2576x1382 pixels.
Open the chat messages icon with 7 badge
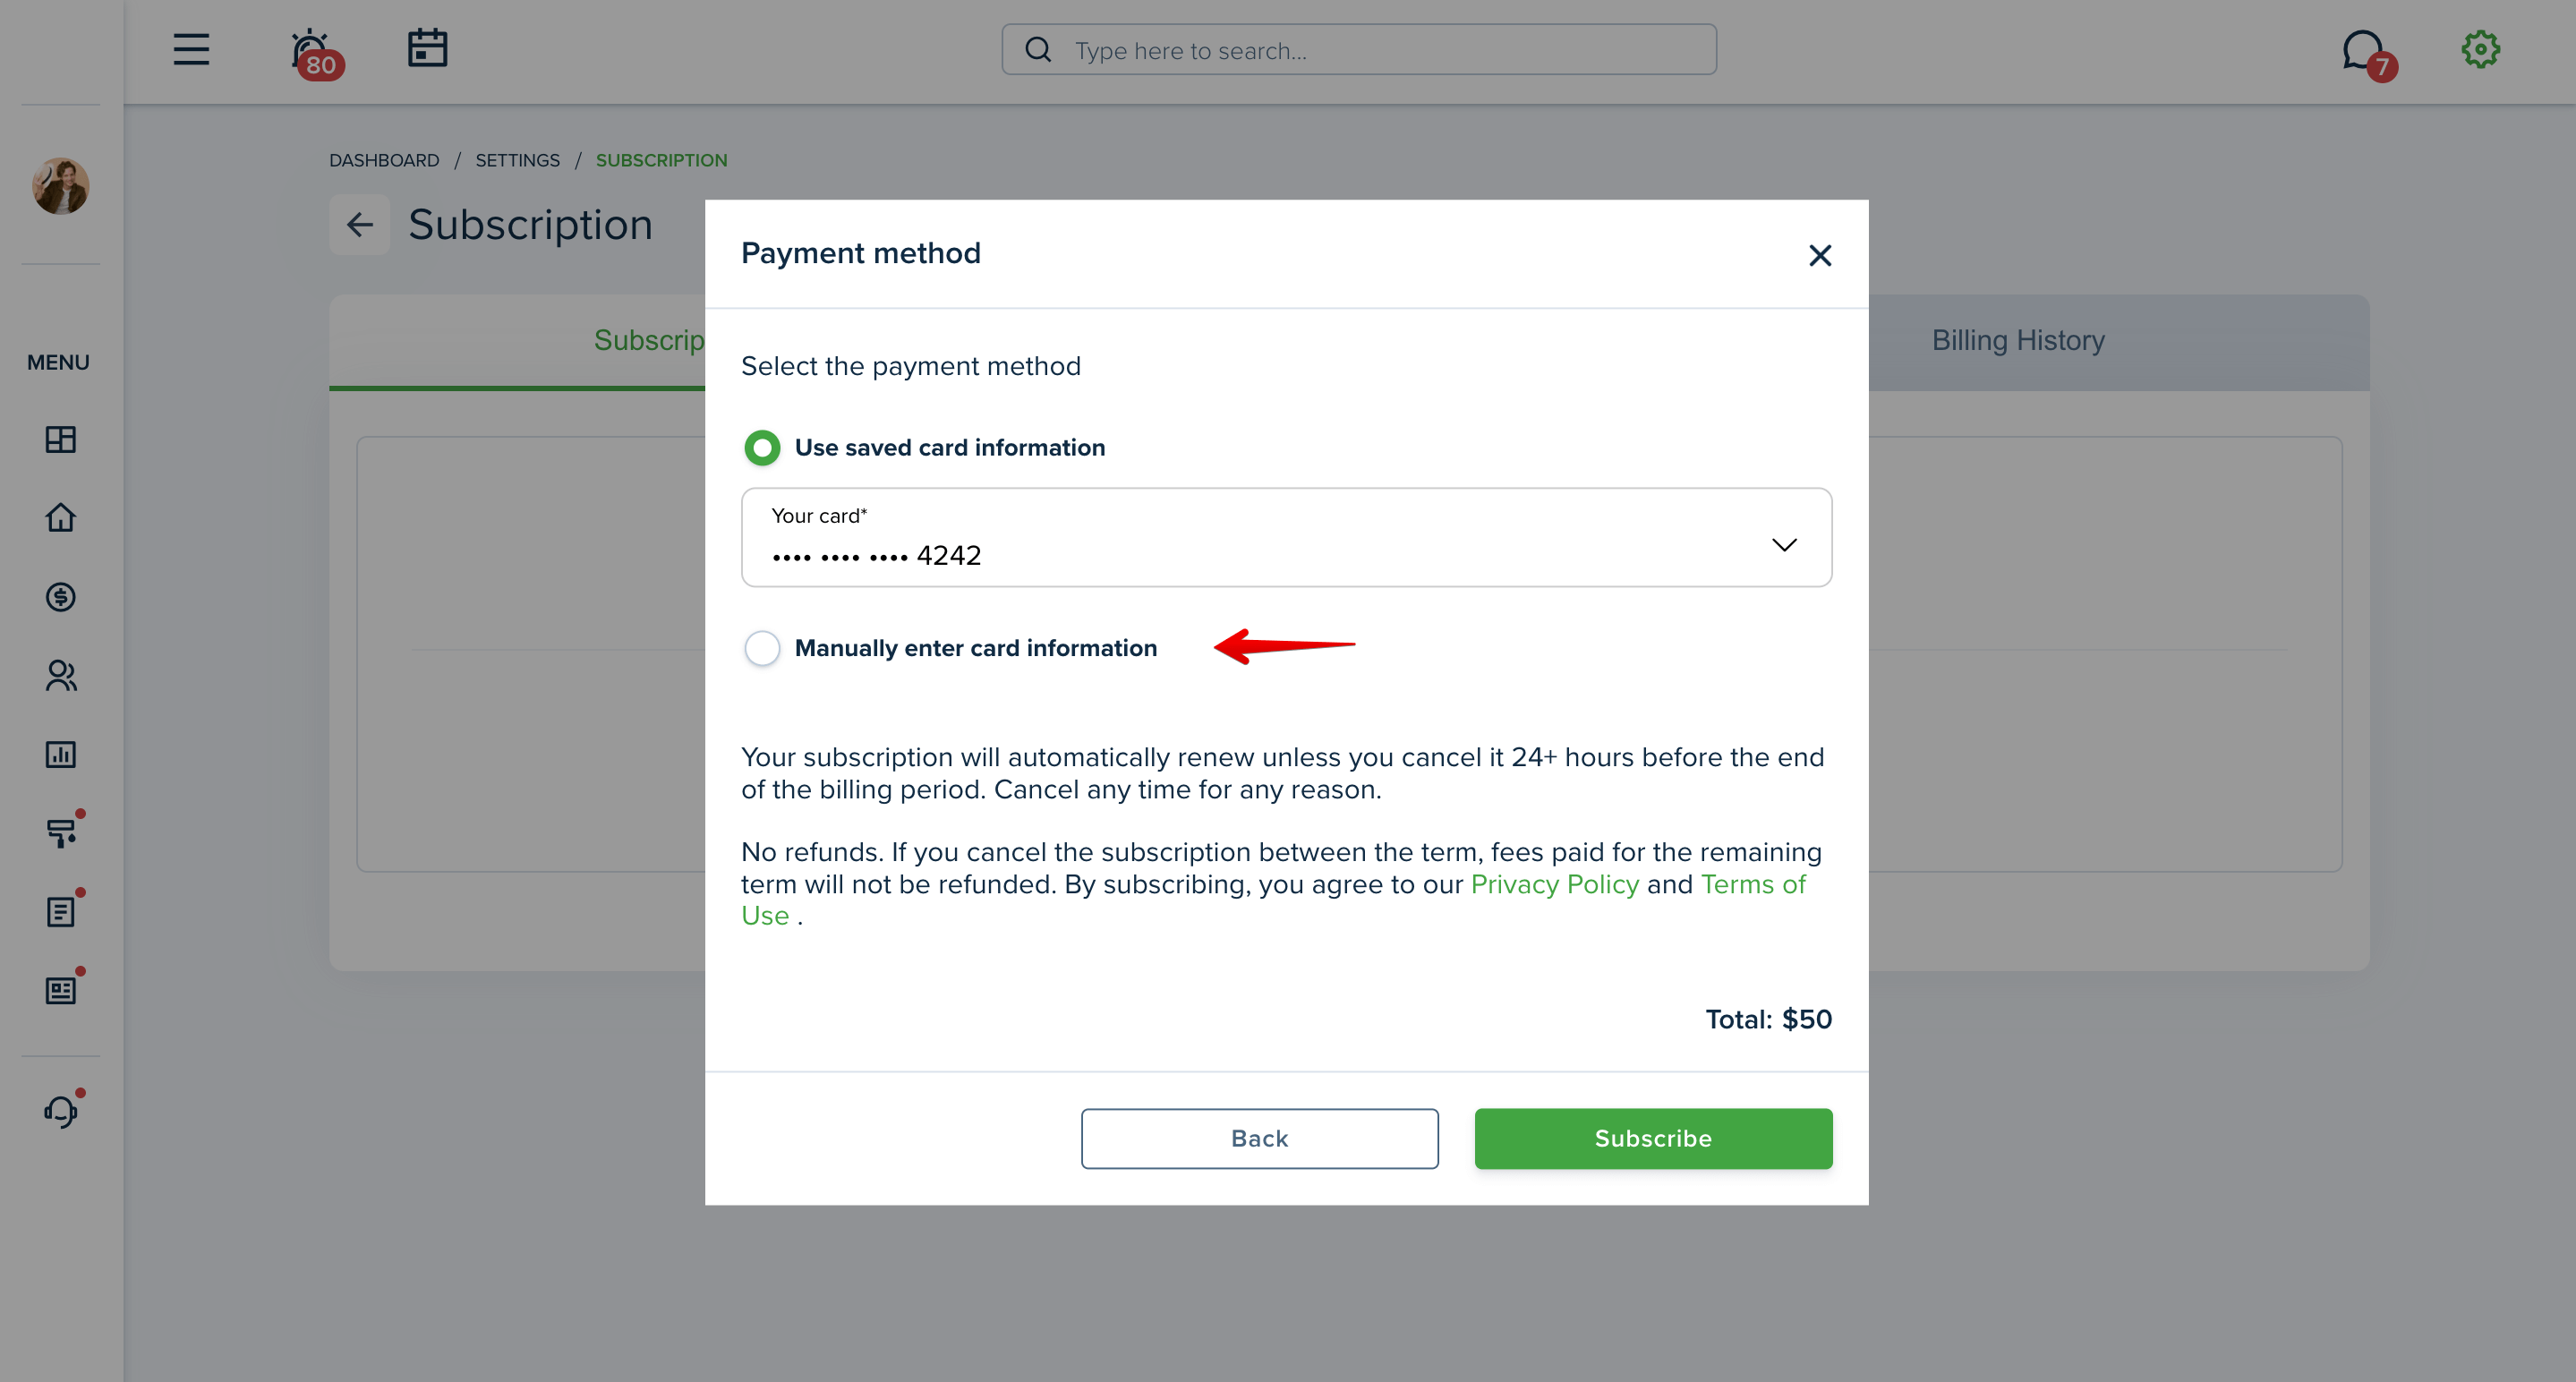coord(2367,53)
